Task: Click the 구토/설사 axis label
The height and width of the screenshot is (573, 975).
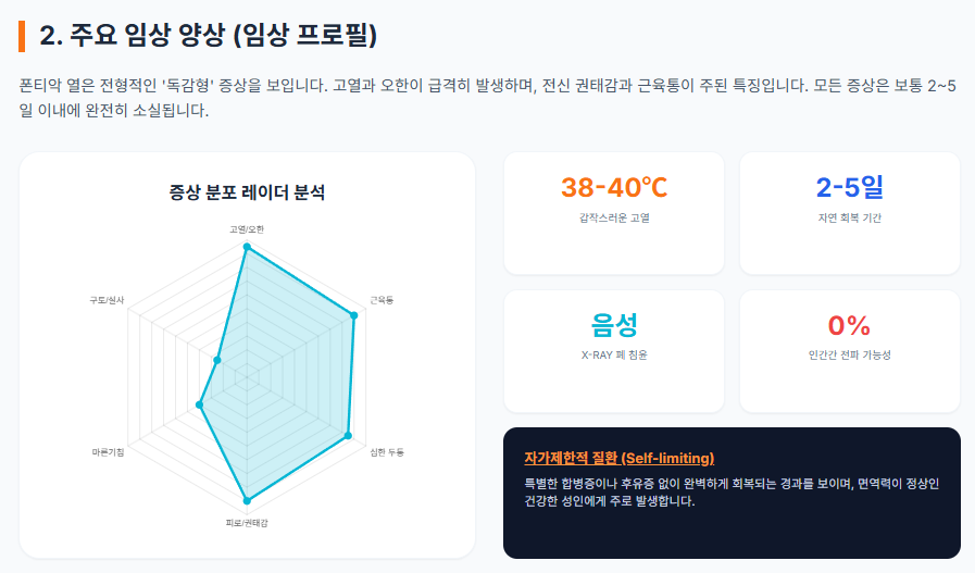Action: pos(107,300)
